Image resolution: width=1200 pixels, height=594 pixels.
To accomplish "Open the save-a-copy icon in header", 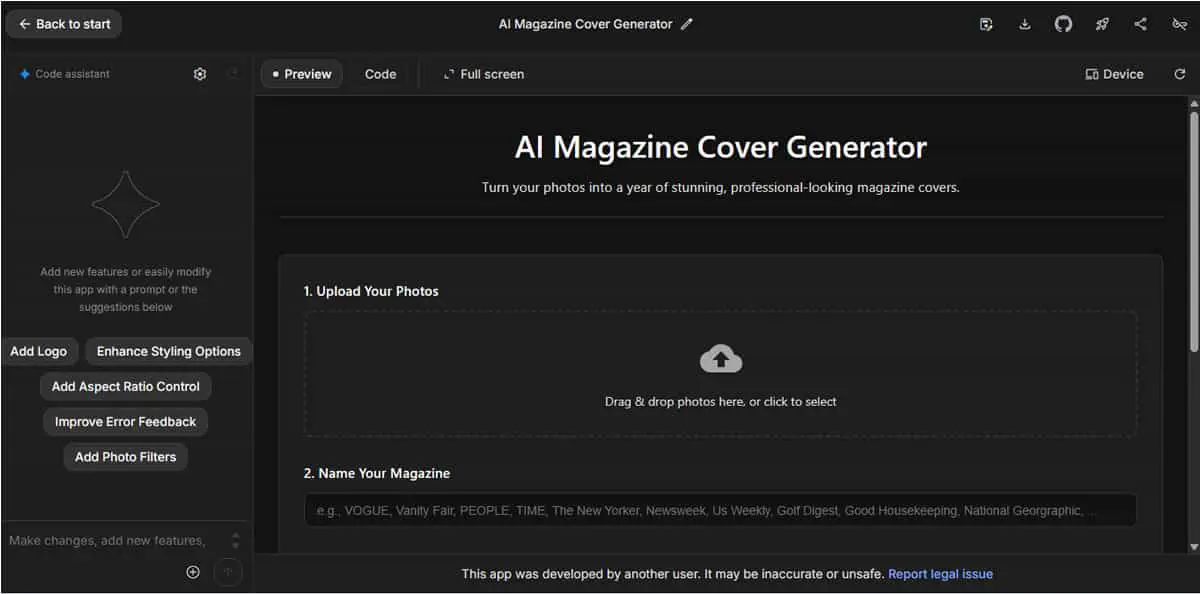I will coord(986,24).
